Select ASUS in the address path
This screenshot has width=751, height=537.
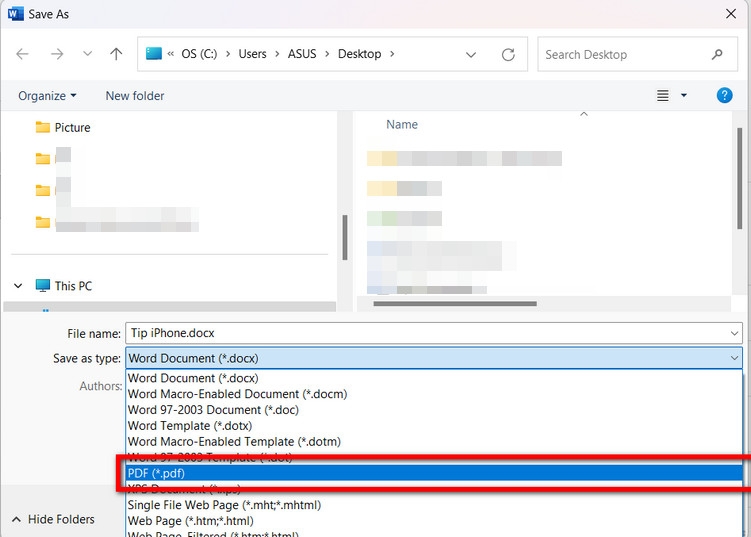pos(302,54)
